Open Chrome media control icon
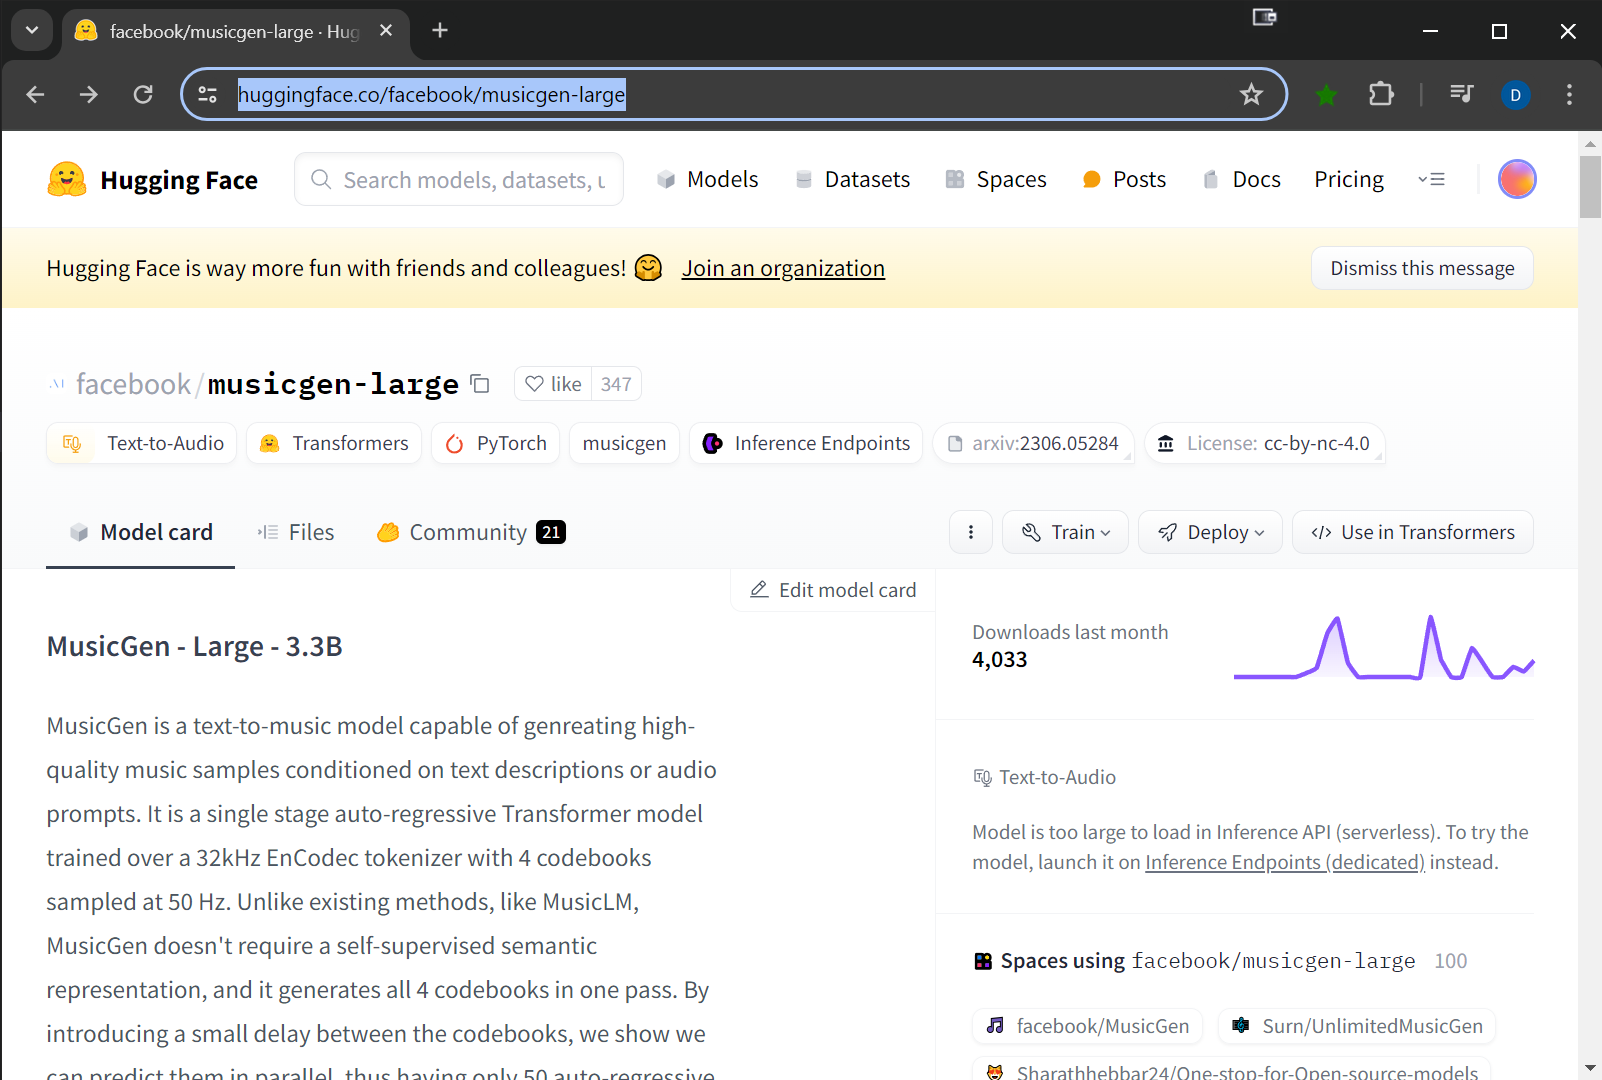The height and width of the screenshot is (1080, 1602). tap(1461, 95)
